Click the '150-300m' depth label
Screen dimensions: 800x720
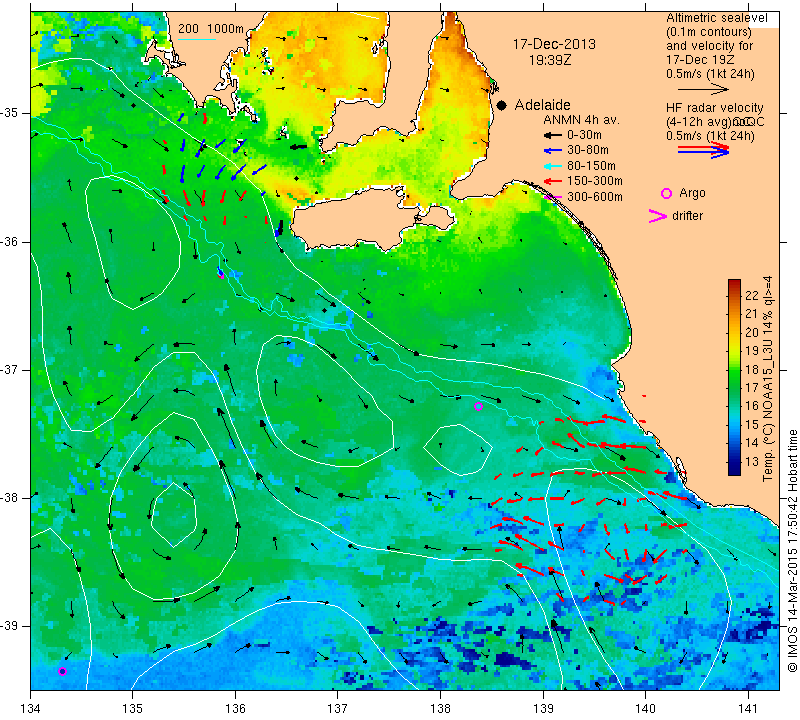pyautogui.click(x=595, y=181)
